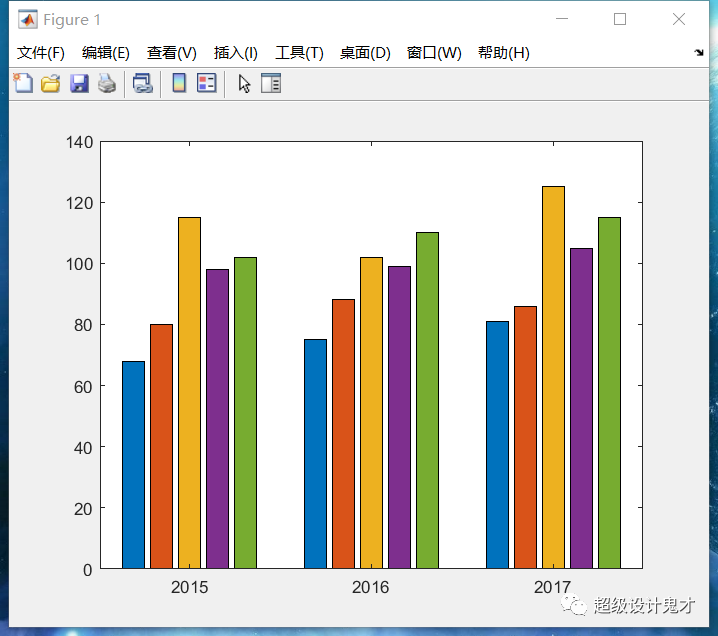Open the 编辑(E) menu

(106, 53)
